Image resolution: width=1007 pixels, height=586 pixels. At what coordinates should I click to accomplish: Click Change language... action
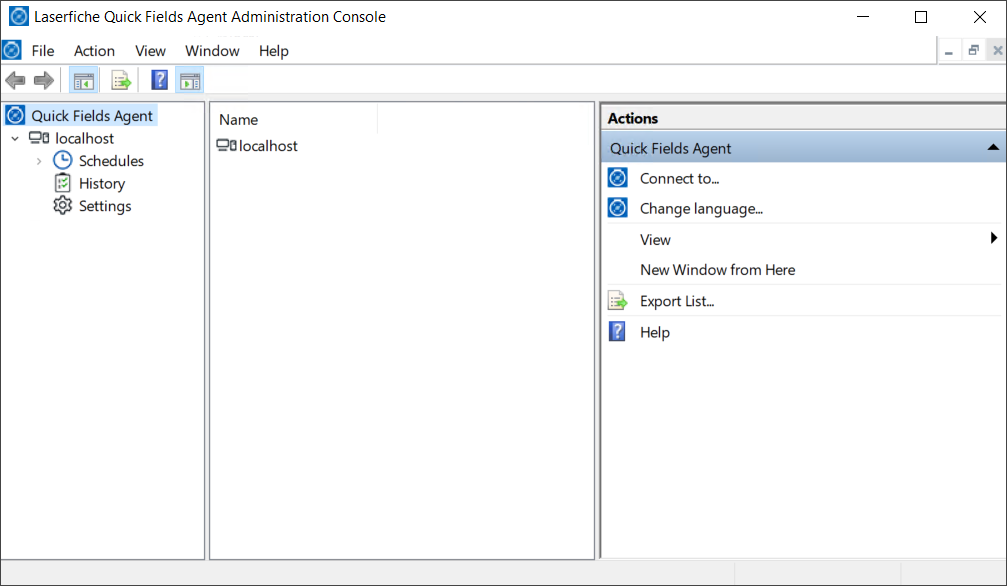click(x=701, y=209)
